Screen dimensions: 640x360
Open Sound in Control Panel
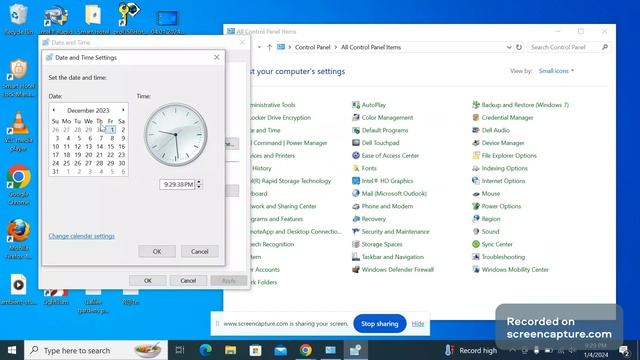486,231
